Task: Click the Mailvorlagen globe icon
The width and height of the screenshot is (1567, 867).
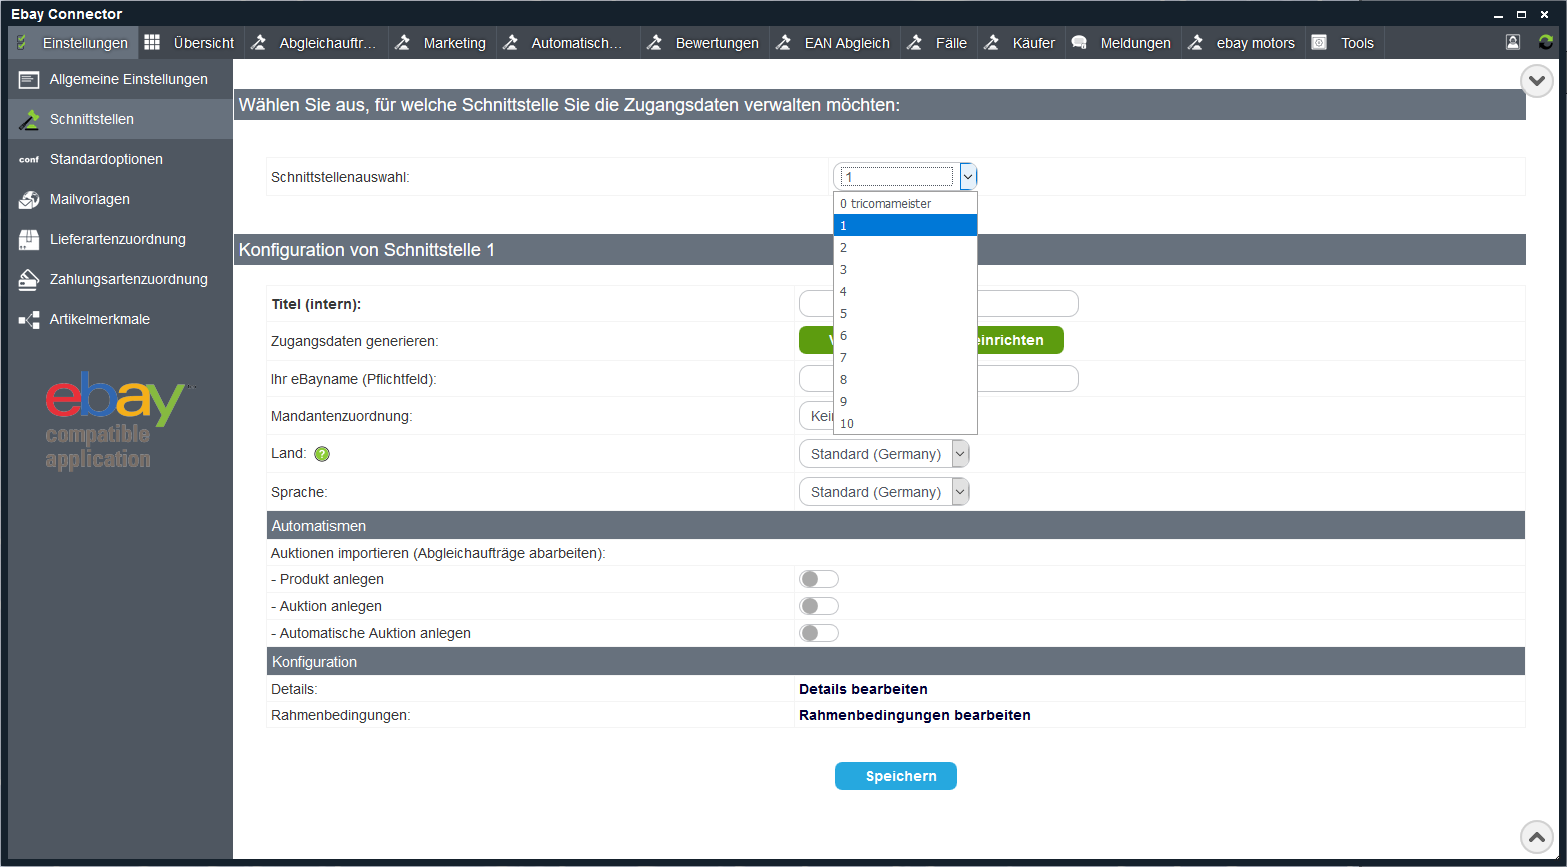Action: [x=29, y=200]
